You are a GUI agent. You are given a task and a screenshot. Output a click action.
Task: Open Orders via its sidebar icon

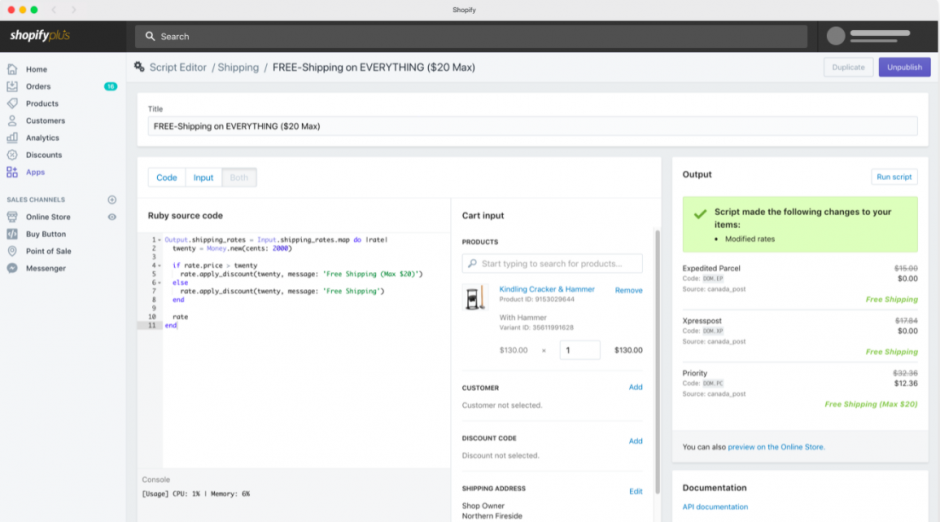click(12, 87)
